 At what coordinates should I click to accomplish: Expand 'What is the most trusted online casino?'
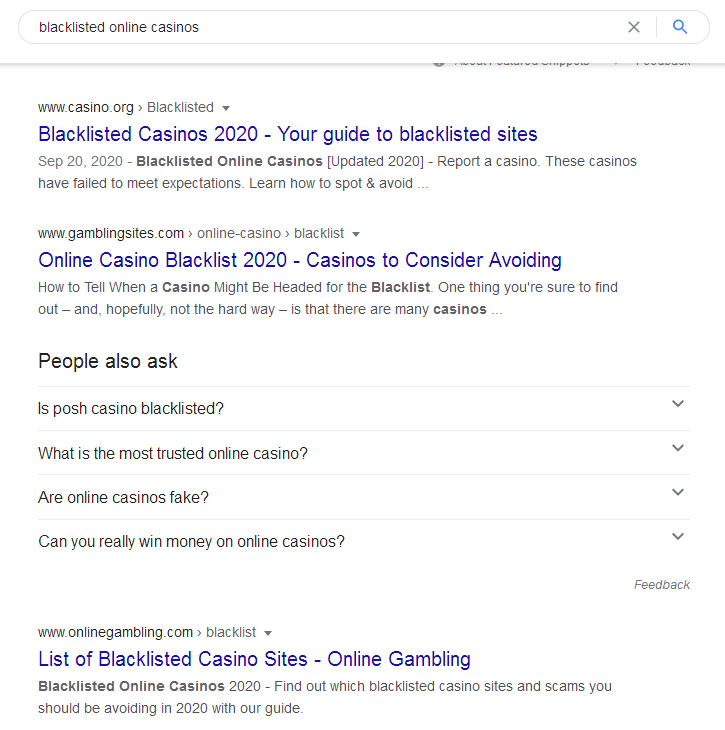(364, 453)
